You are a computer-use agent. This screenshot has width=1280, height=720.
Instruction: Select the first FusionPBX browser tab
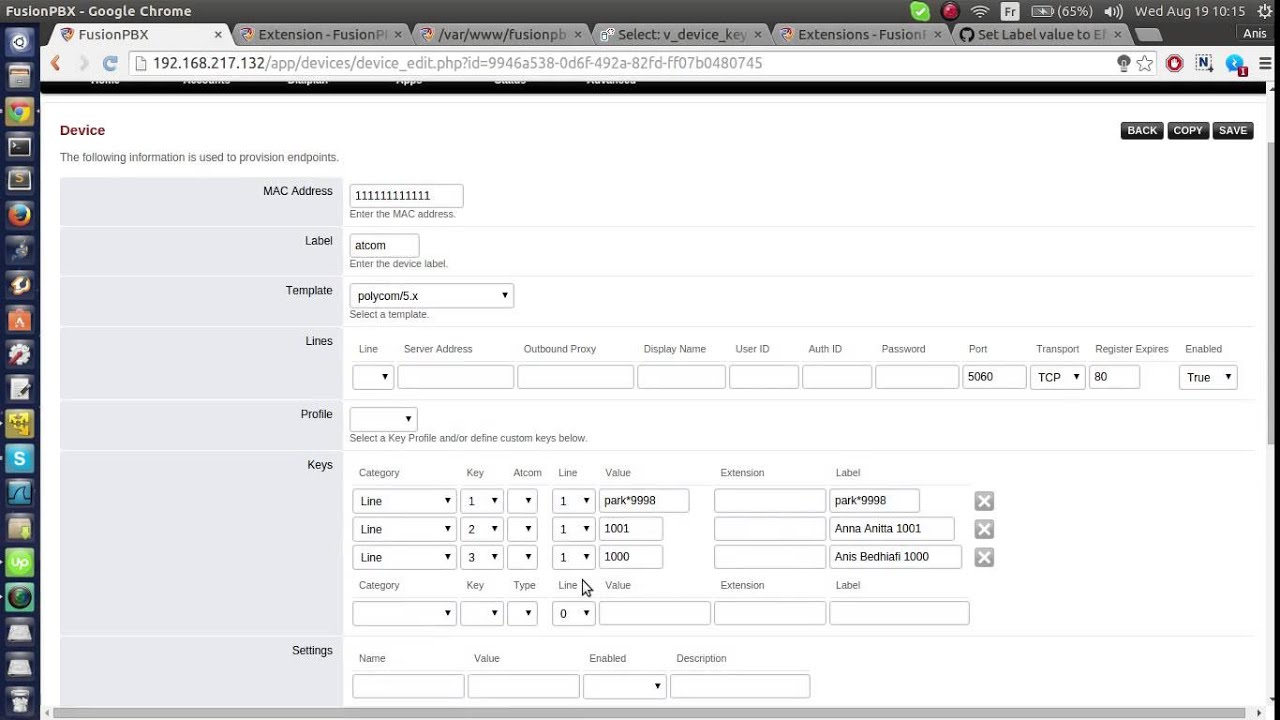coord(141,34)
